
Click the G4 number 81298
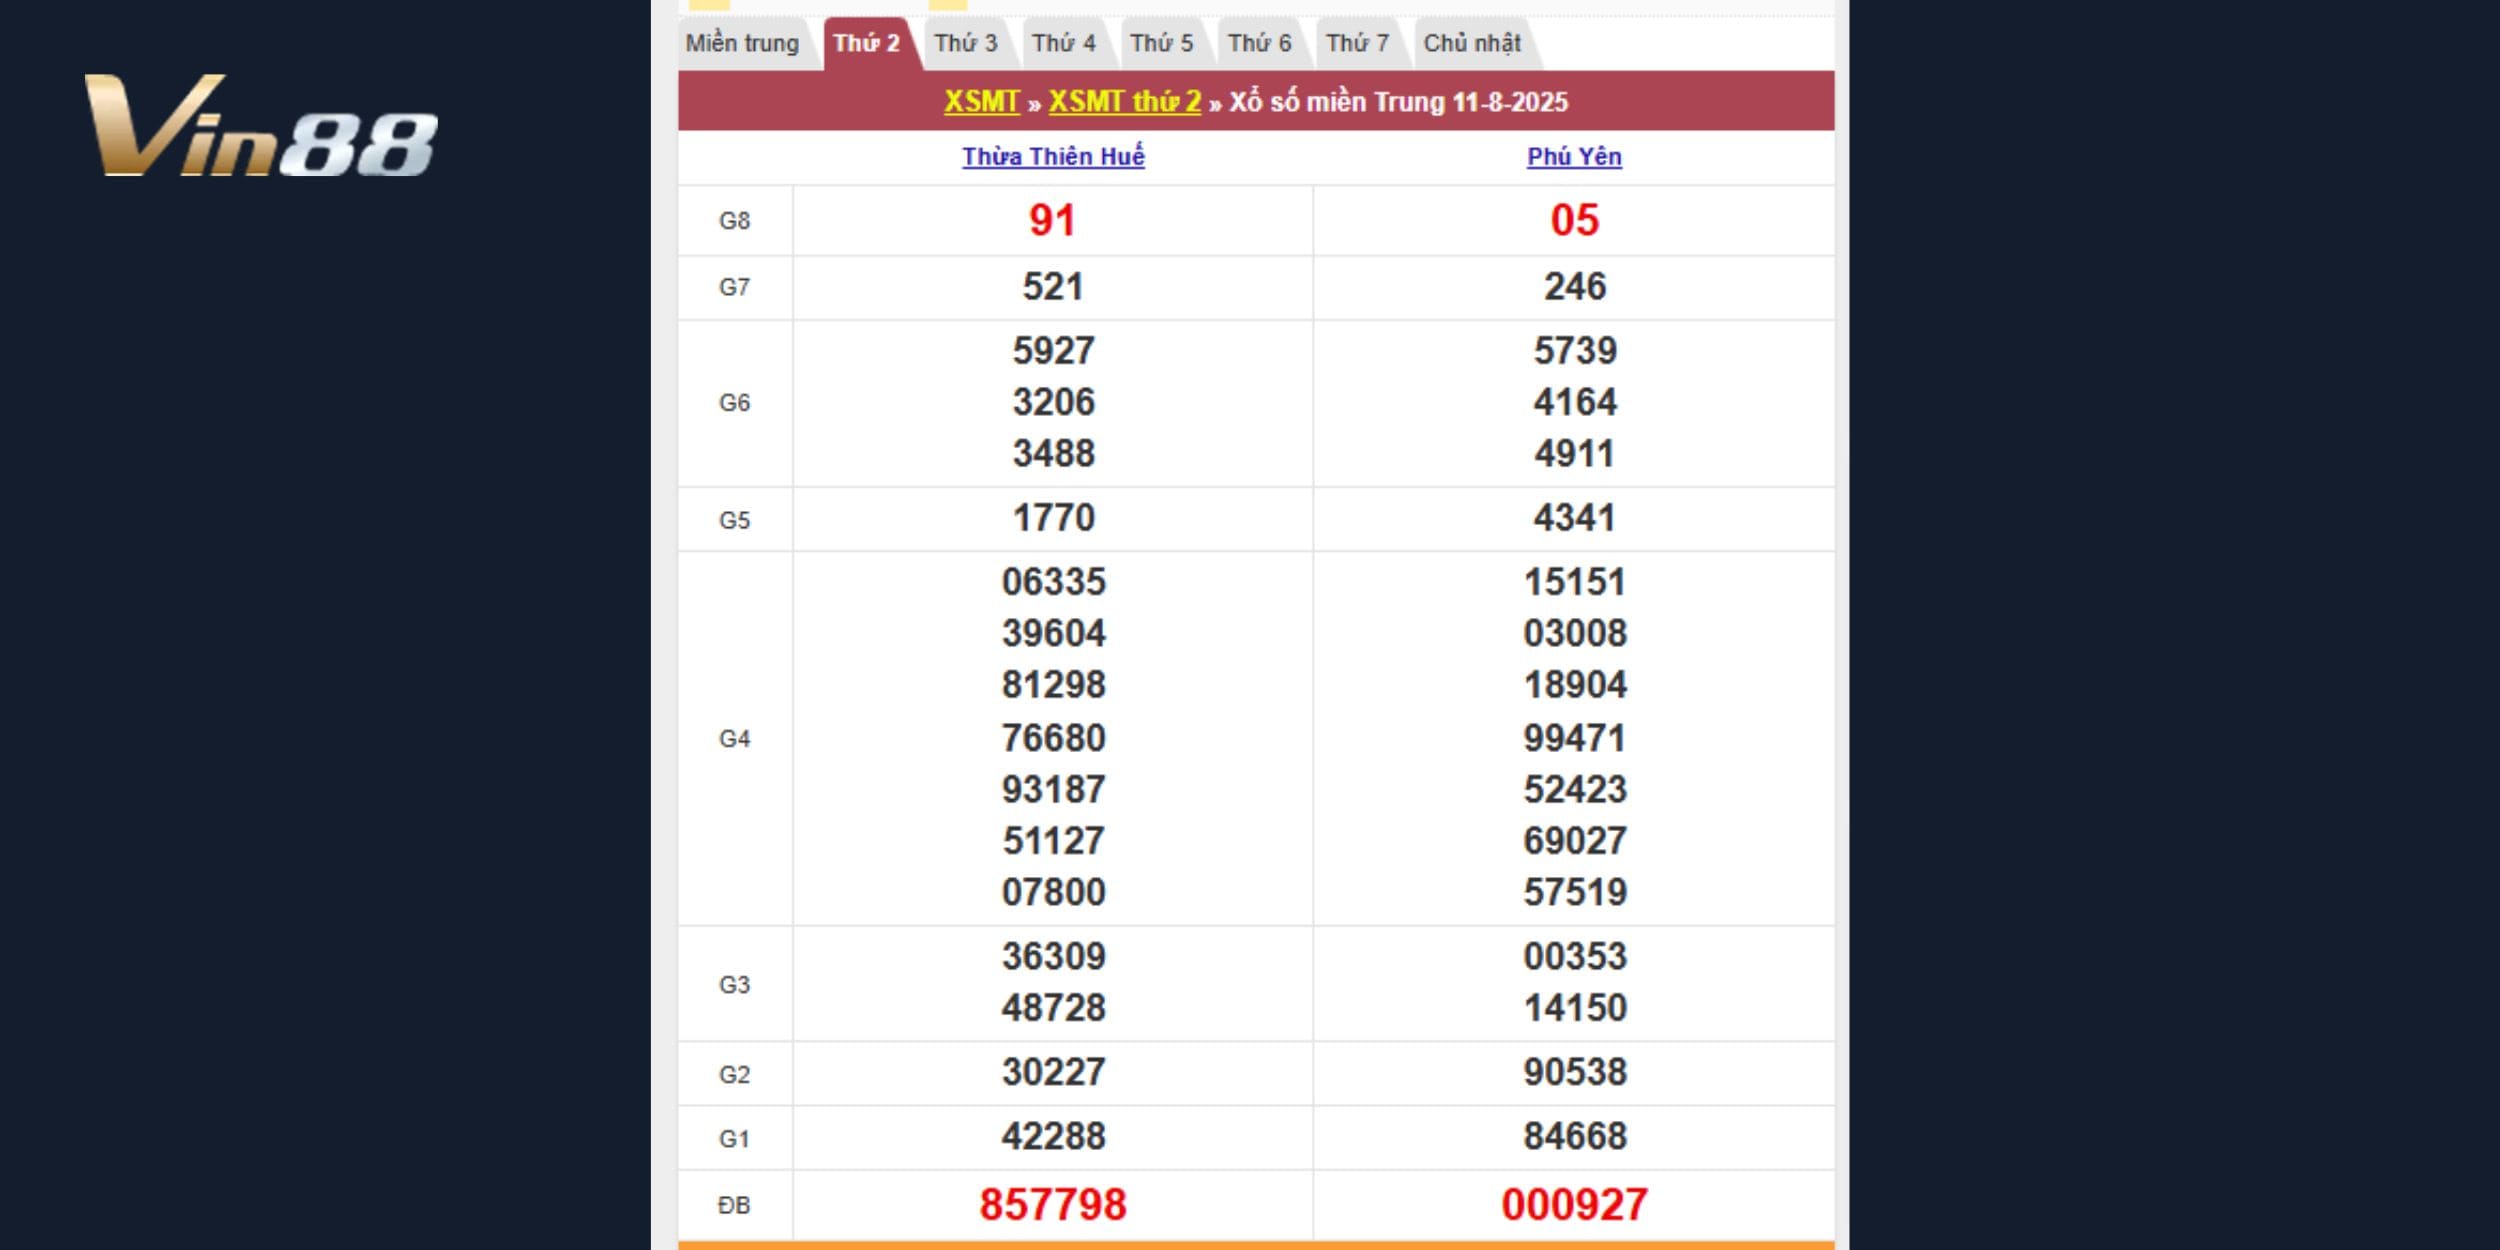(x=1053, y=685)
